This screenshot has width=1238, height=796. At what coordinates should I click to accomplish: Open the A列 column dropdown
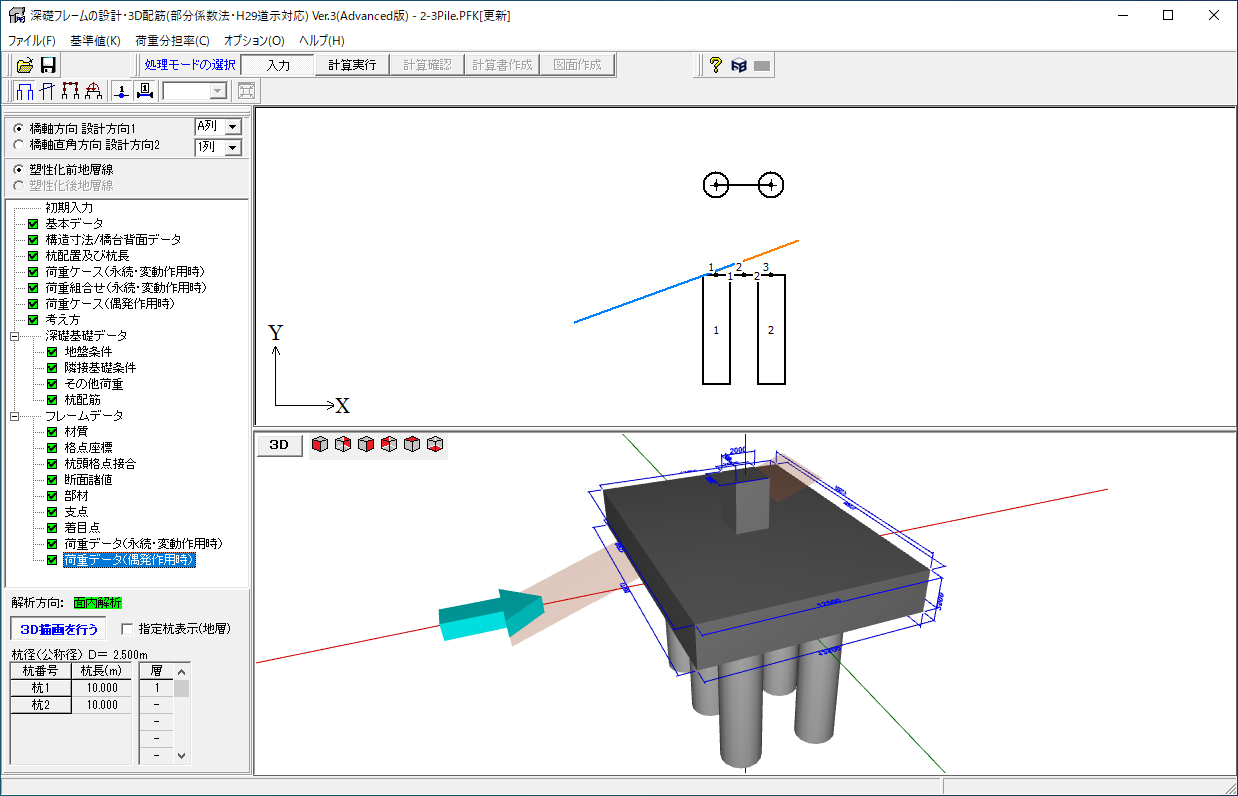[232, 127]
